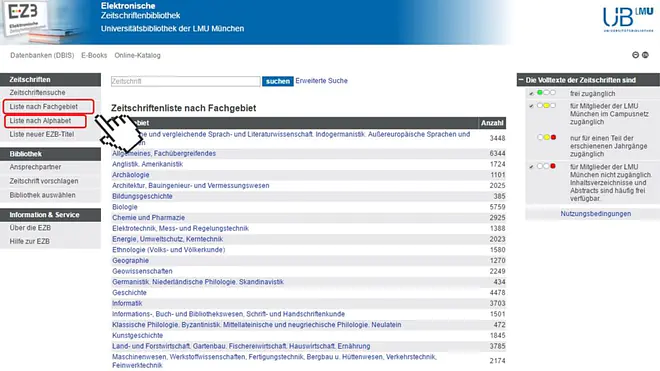Open 'Klassische Philologie. Byzantinistik' subject
The image size is (660, 371).
click(x=257, y=325)
